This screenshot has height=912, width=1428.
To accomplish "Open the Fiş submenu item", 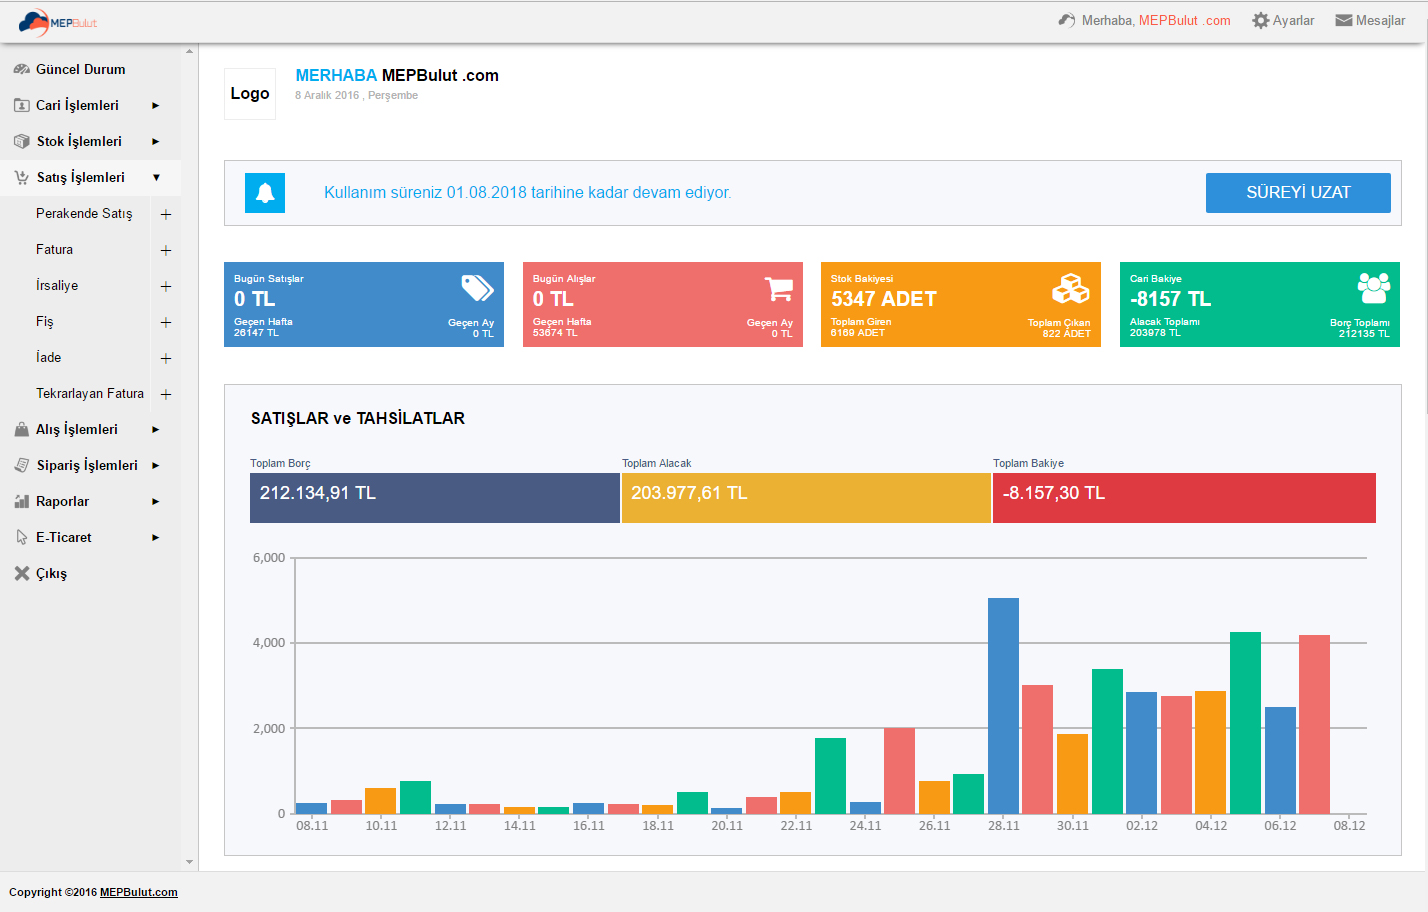I will point(45,321).
